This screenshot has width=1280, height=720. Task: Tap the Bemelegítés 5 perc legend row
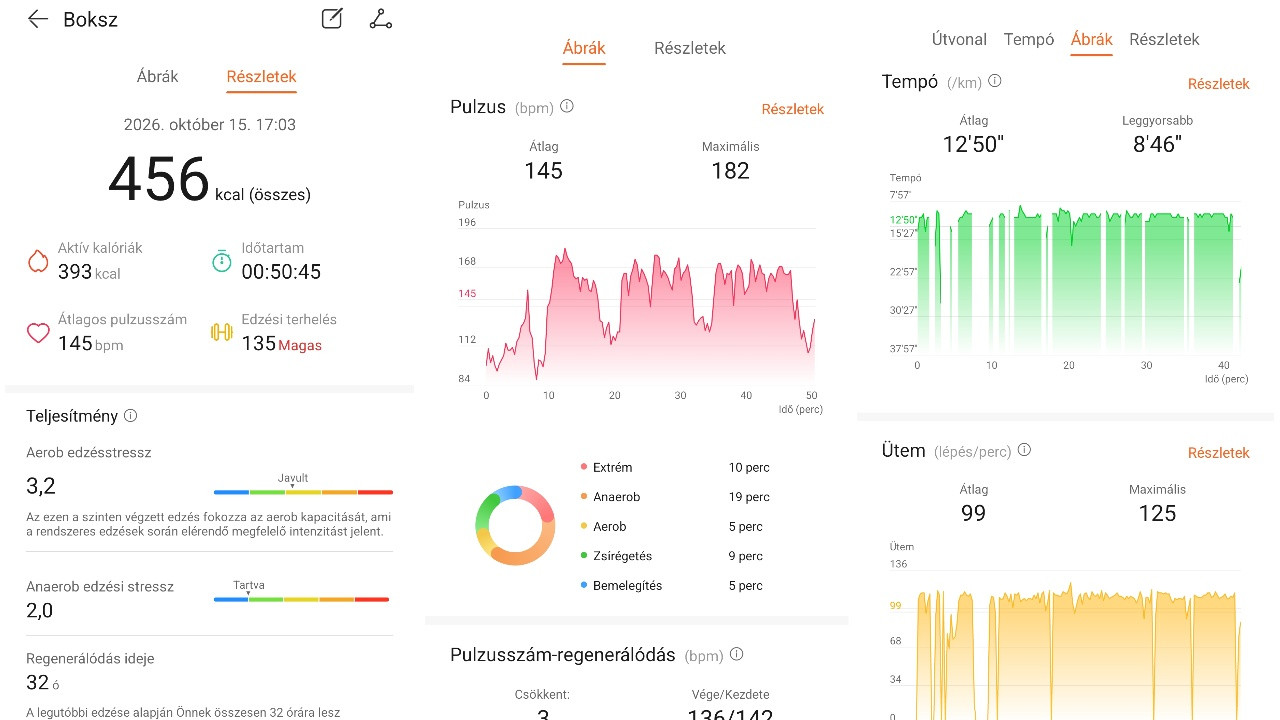coord(671,586)
